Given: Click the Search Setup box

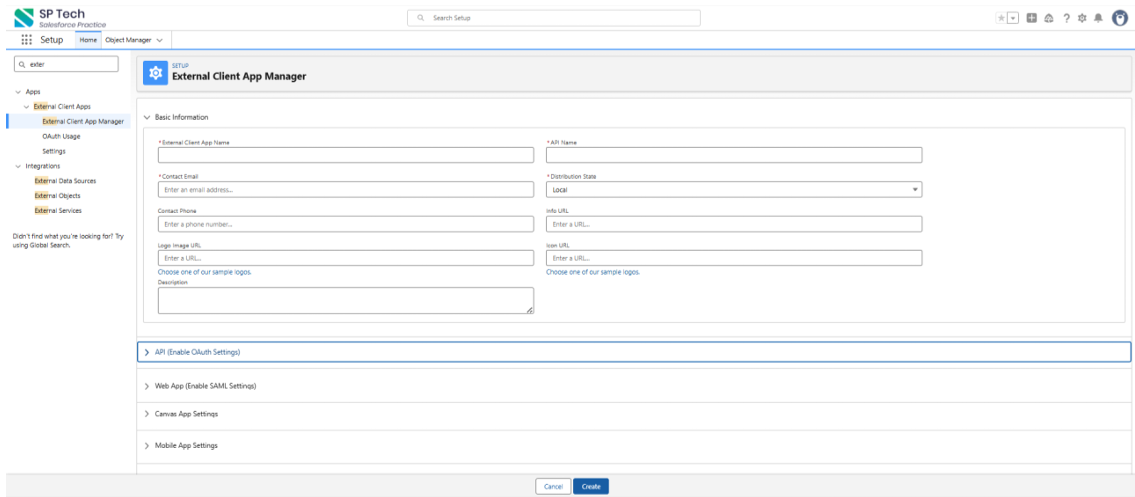Looking at the screenshot, I should pyautogui.click(x=554, y=17).
